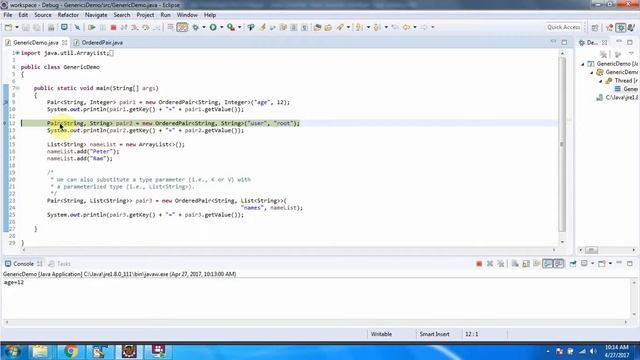Click the Quick Access search field
The image size is (640, 360).
[564, 27]
